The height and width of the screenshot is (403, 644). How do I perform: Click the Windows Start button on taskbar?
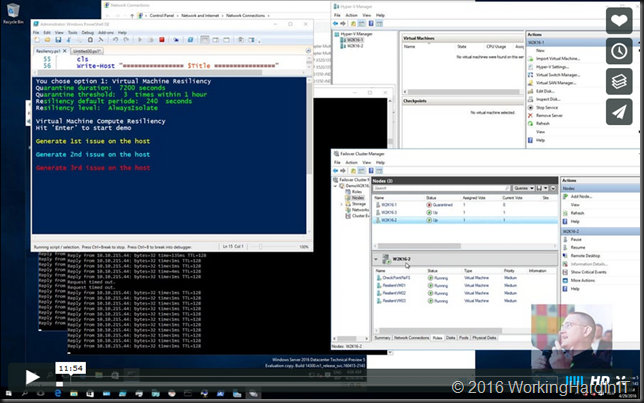point(9,393)
